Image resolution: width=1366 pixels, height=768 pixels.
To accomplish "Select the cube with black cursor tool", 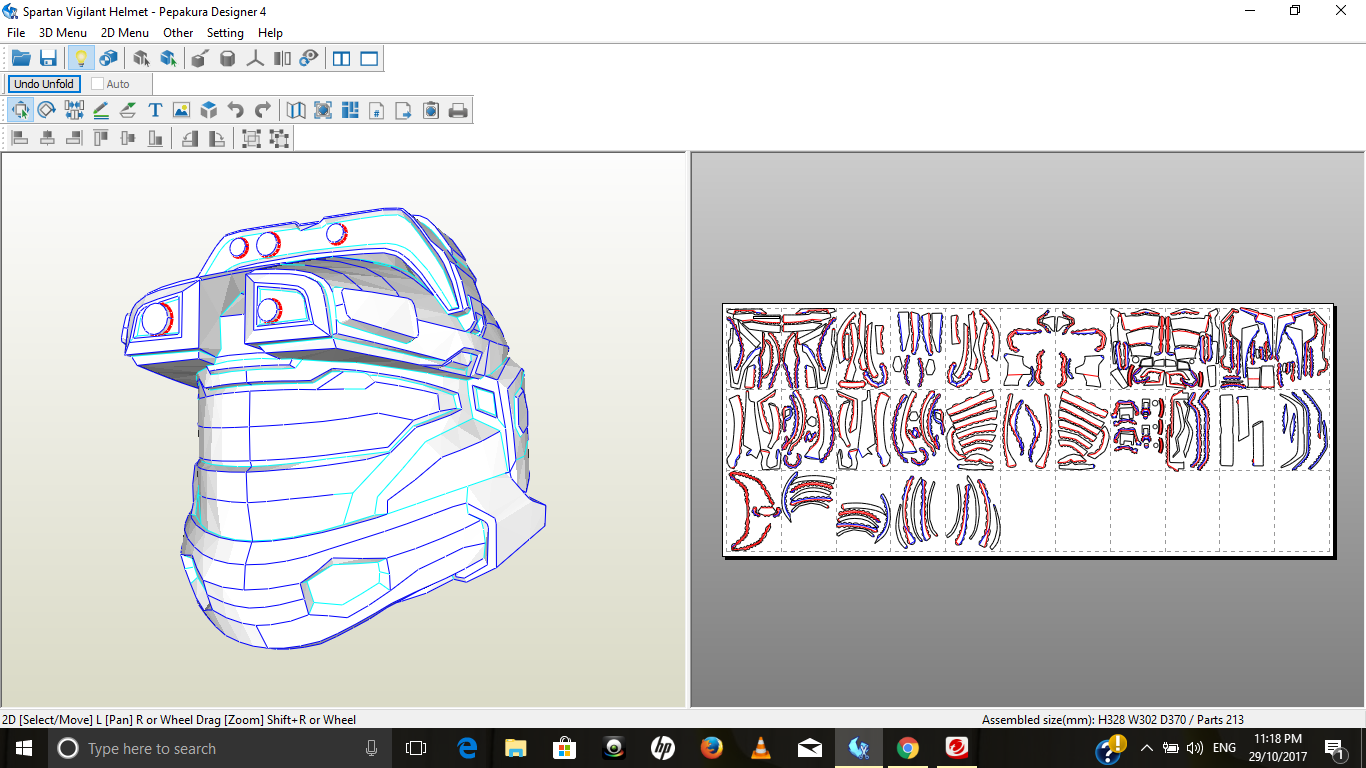I will click(141, 59).
